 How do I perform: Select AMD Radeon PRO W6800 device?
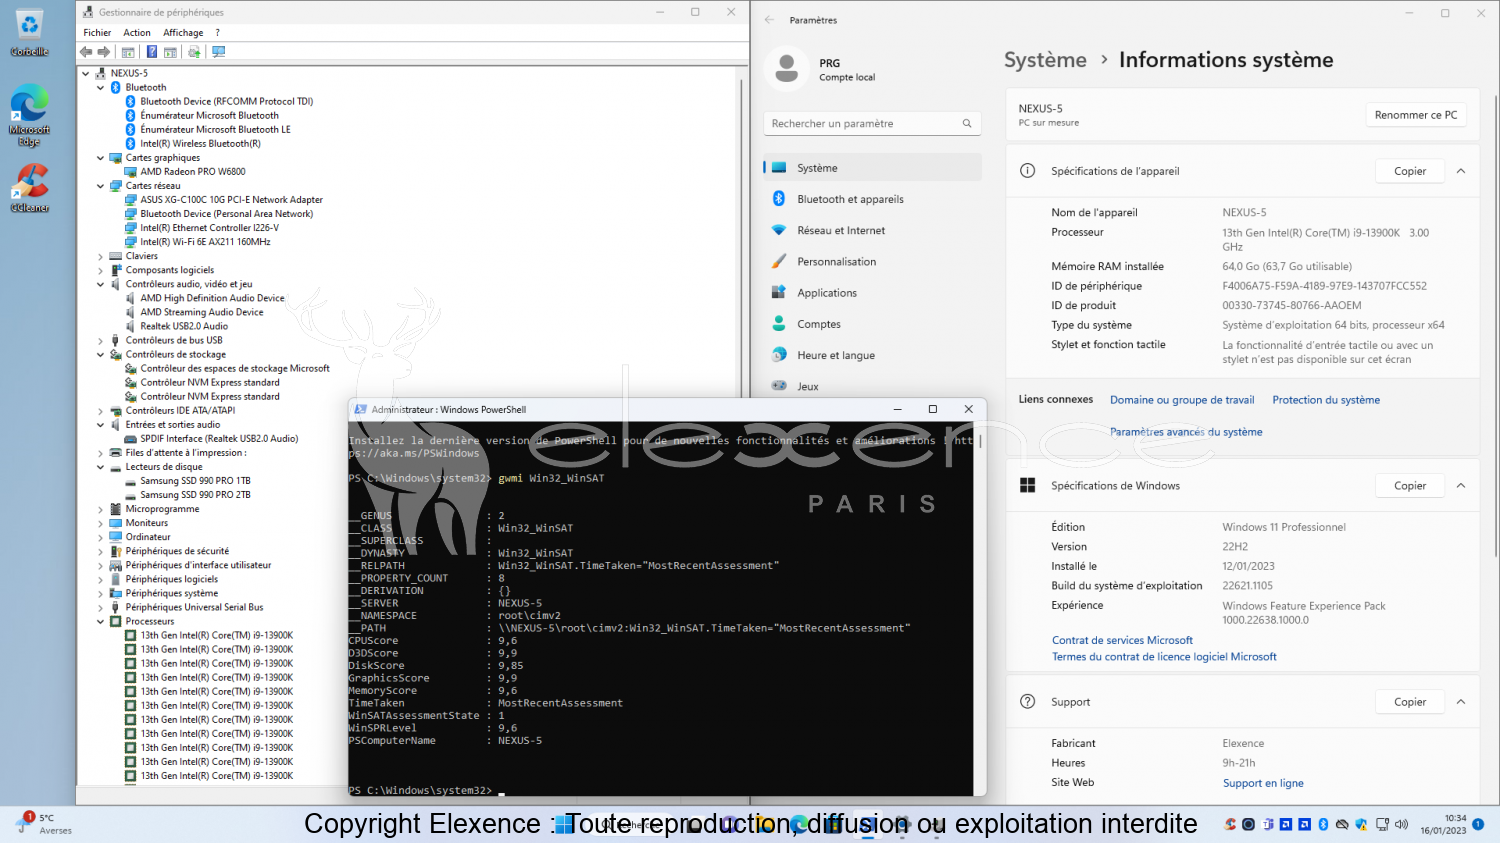(x=193, y=172)
